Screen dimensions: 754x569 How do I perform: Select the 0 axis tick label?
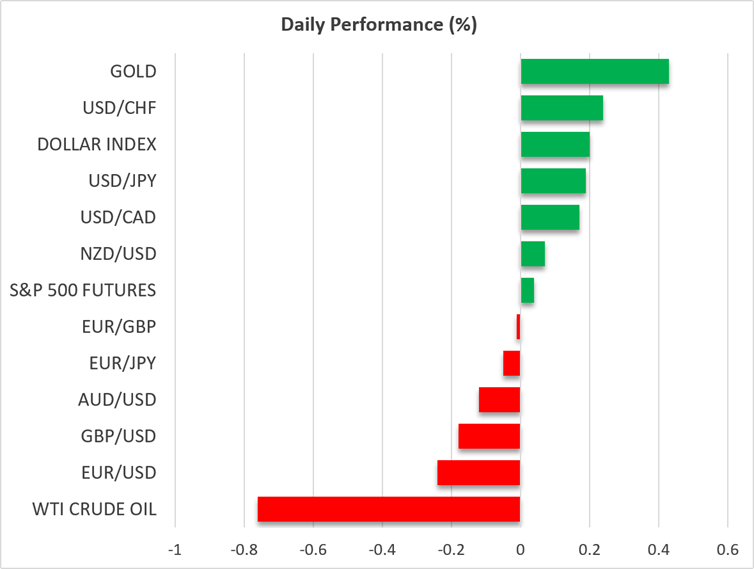tap(520, 550)
